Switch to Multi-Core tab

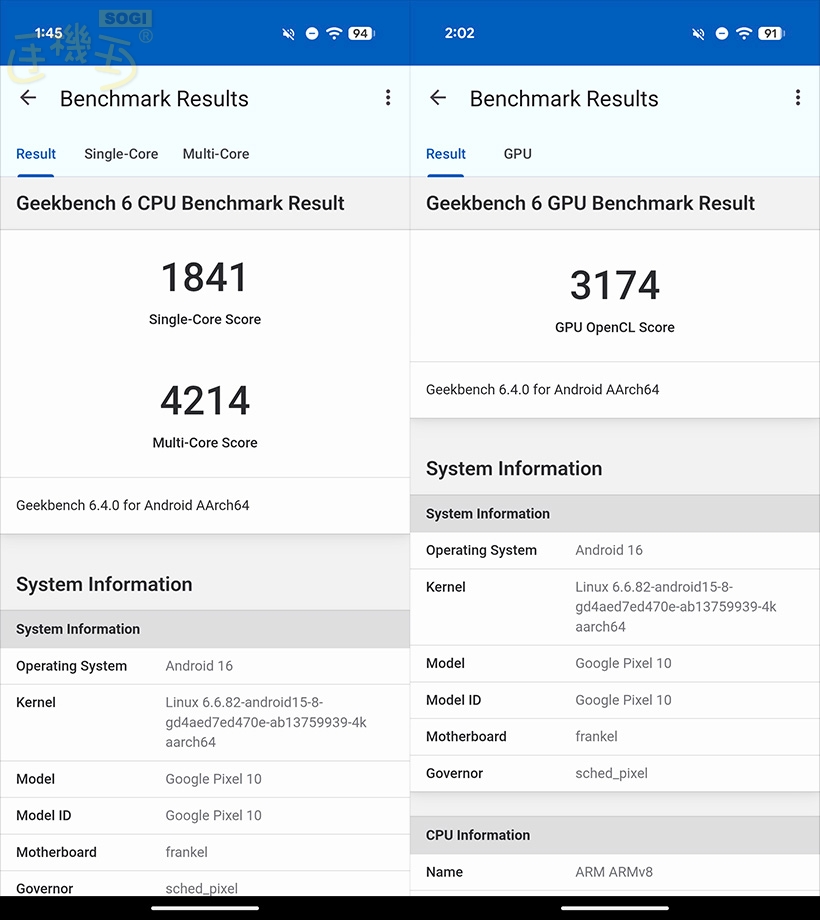pos(216,154)
